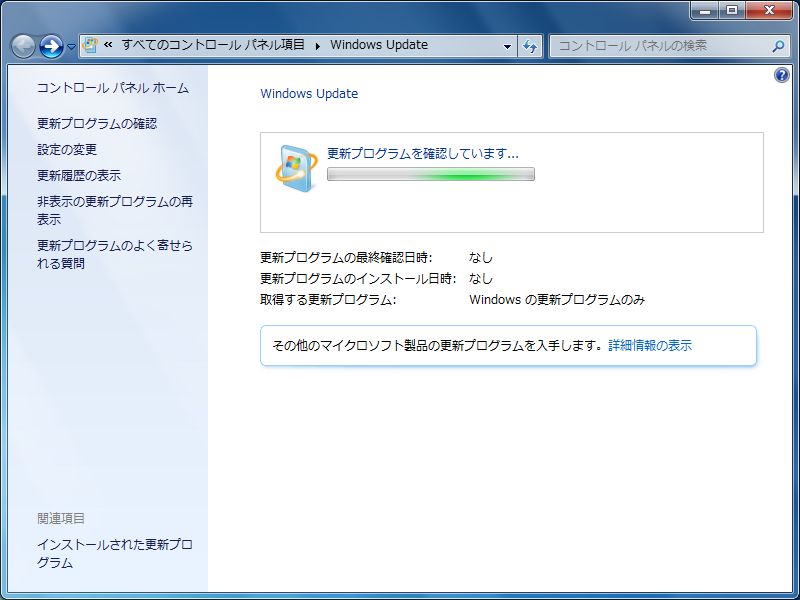The width and height of the screenshot is (800, 600).
Task: Click the double chevron in address bar
Action: 108,45
